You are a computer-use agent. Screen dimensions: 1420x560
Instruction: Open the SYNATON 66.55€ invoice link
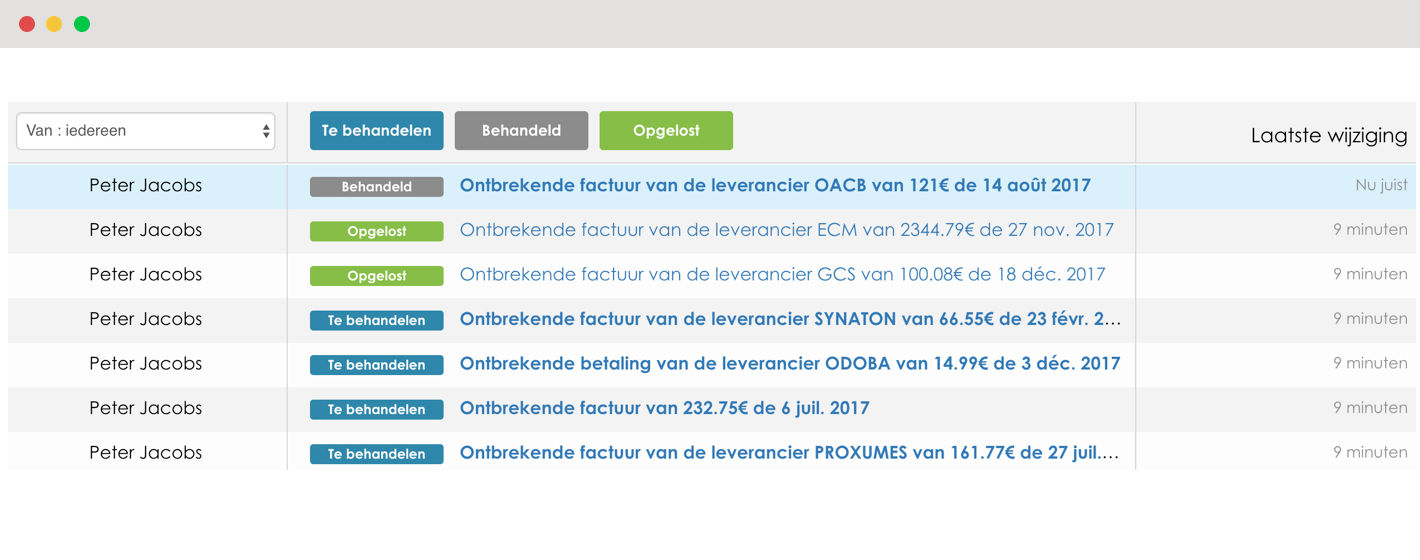791,319
